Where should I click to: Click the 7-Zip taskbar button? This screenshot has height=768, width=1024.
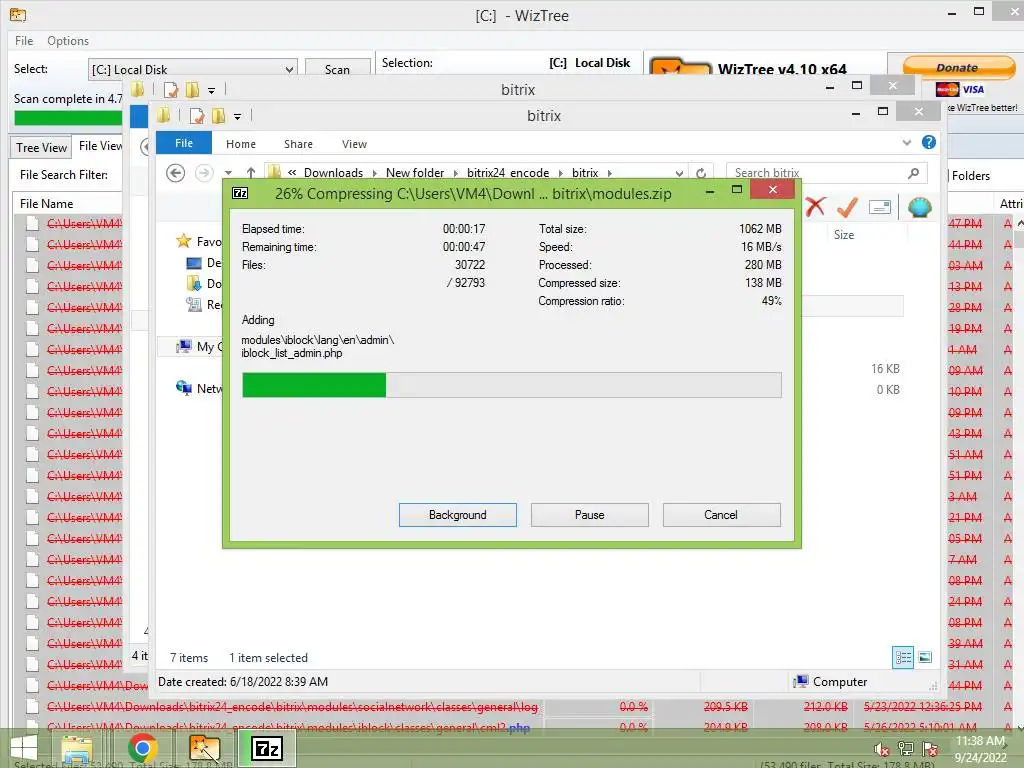click(267, 748)
